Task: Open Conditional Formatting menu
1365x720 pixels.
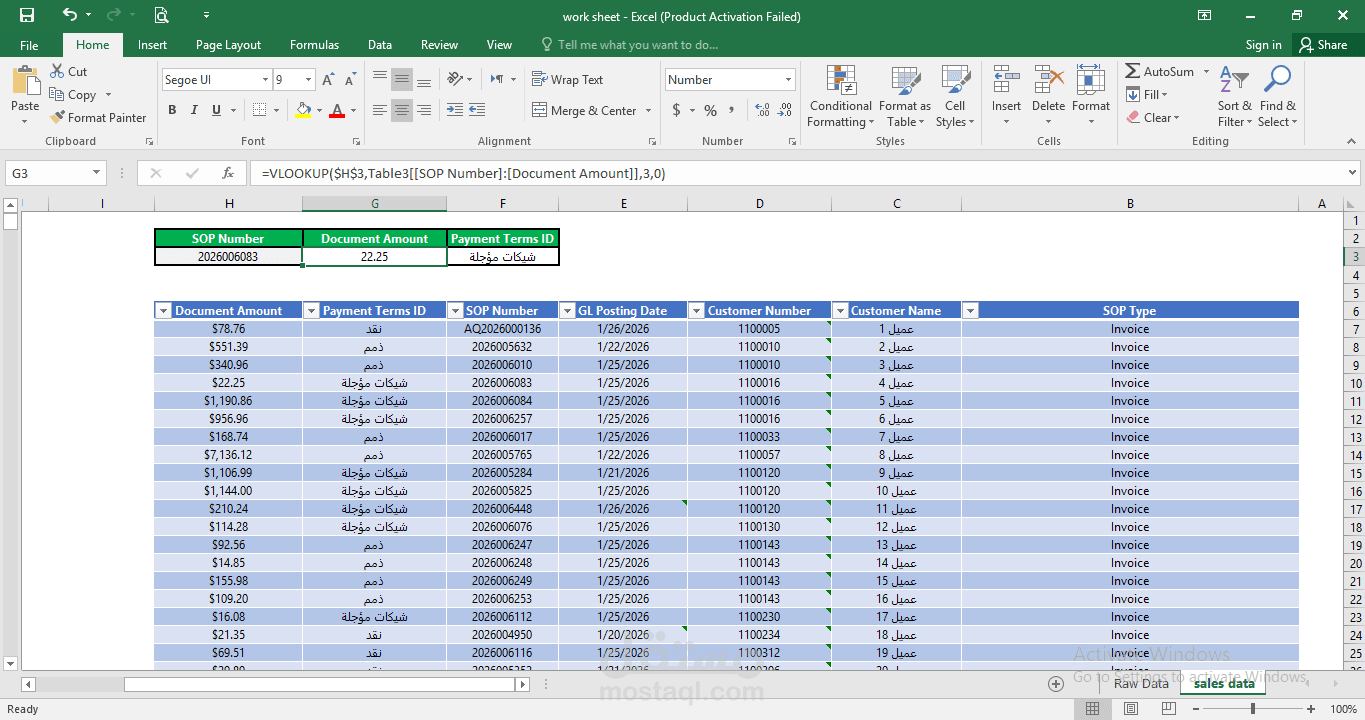Action: [840, 97]
